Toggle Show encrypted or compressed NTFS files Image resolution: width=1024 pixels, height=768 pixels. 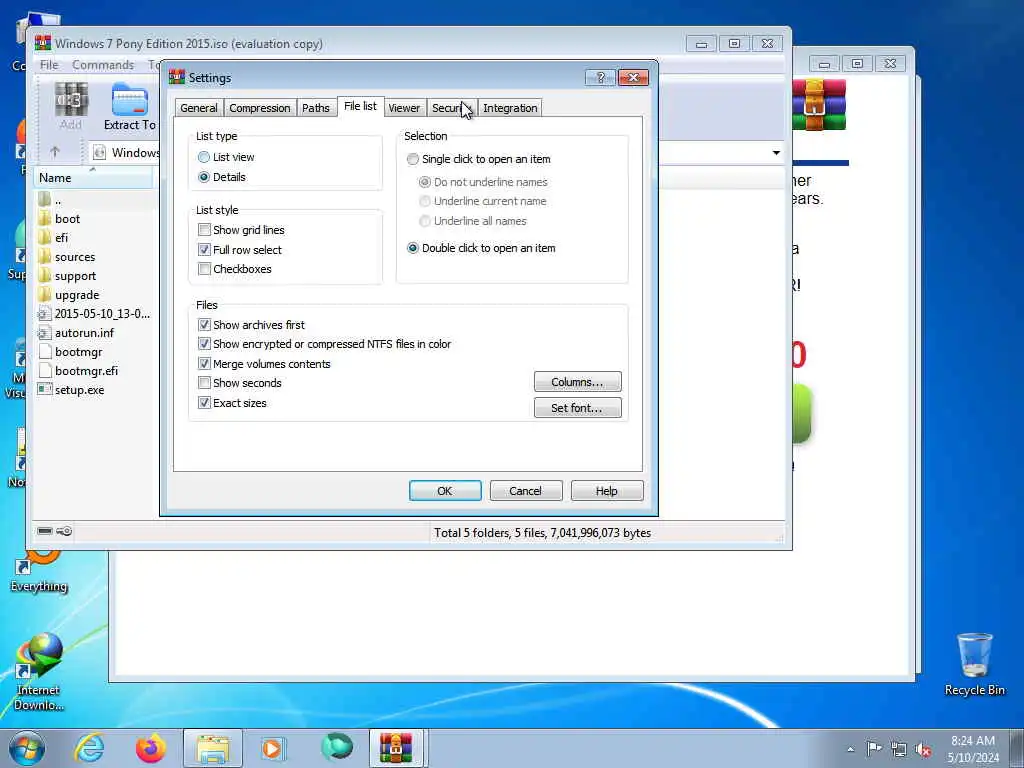point(204,344)
